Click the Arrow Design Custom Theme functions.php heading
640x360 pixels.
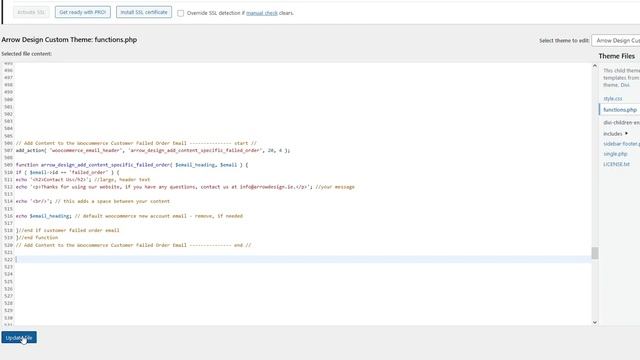coord(69,40)
